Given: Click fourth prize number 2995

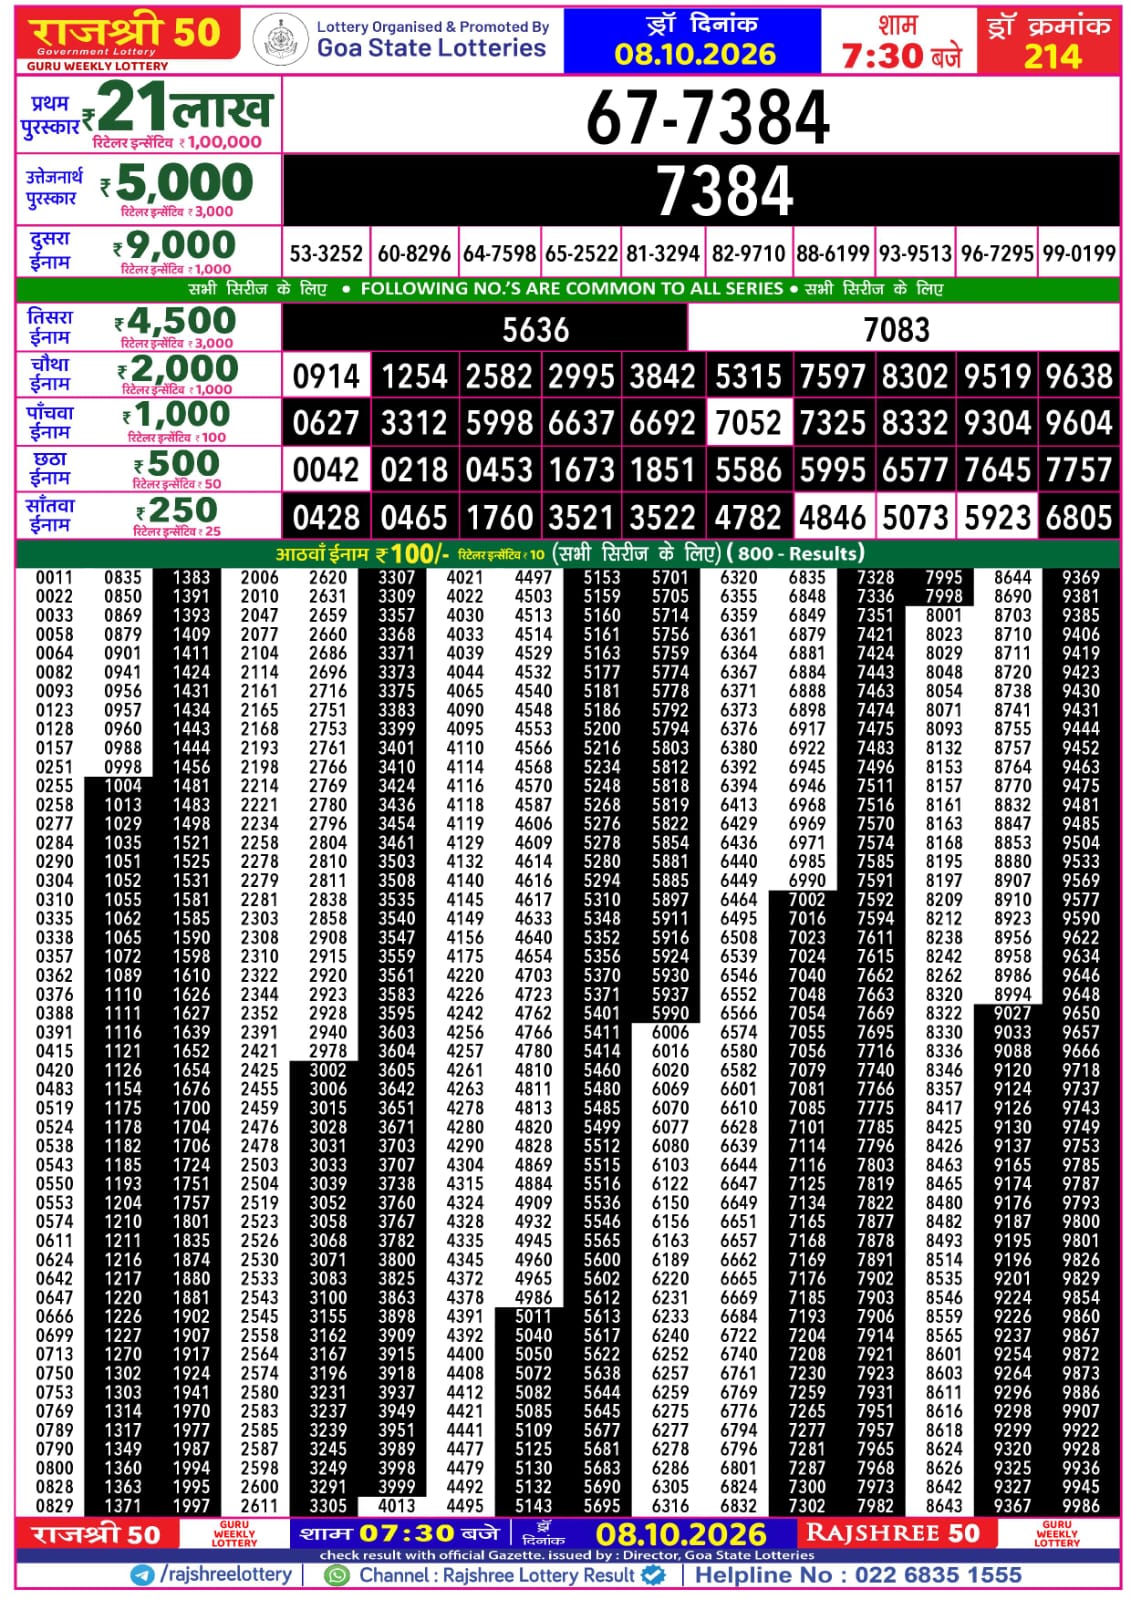Looking at the screenshot, I should pyautogui.click(x=581, y=376).
